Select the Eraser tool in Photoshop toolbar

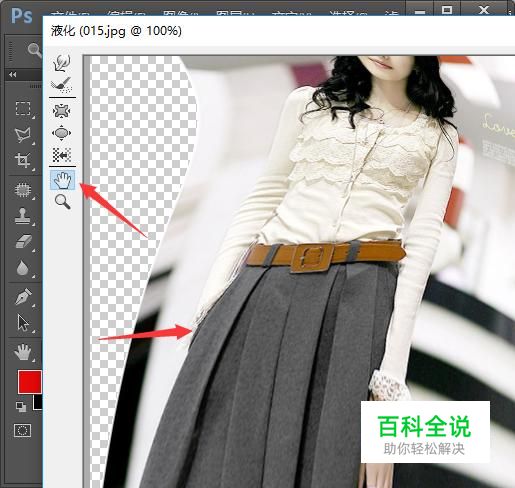click(x=23, y=241)
